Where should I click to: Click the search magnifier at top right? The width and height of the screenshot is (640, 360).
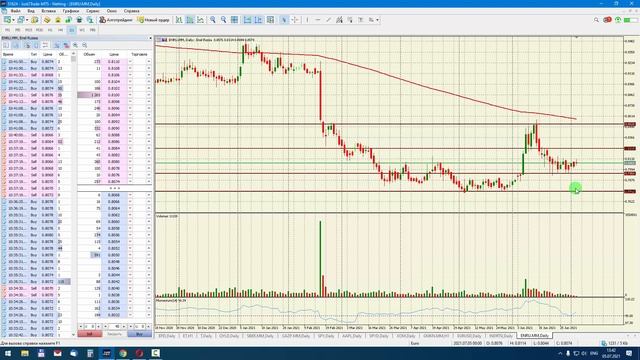tap(596, 20)
